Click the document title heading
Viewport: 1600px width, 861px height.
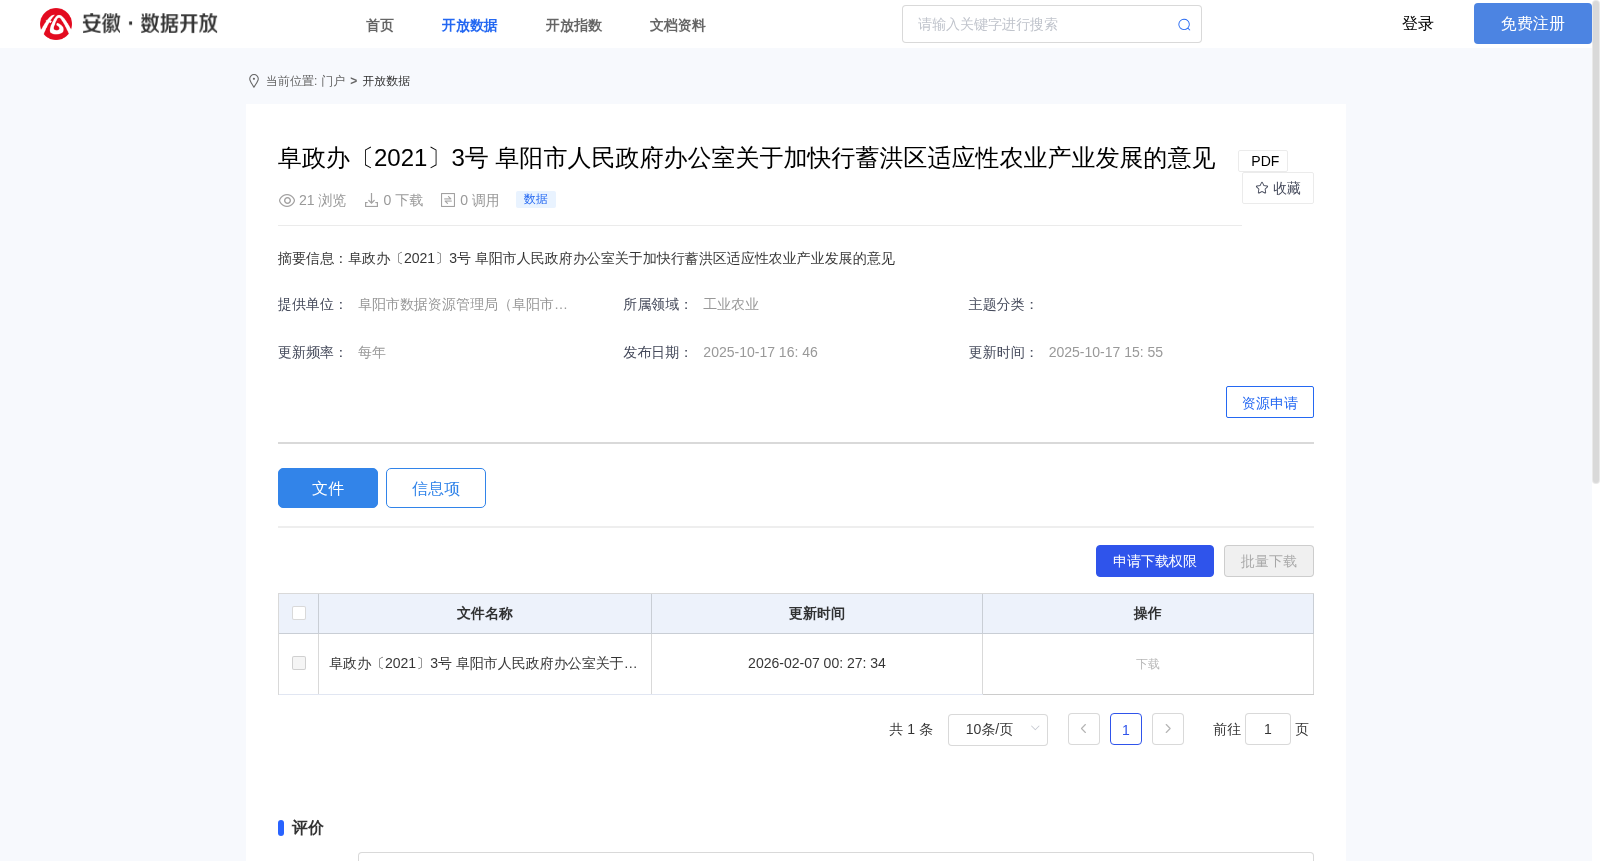(747, 158)
